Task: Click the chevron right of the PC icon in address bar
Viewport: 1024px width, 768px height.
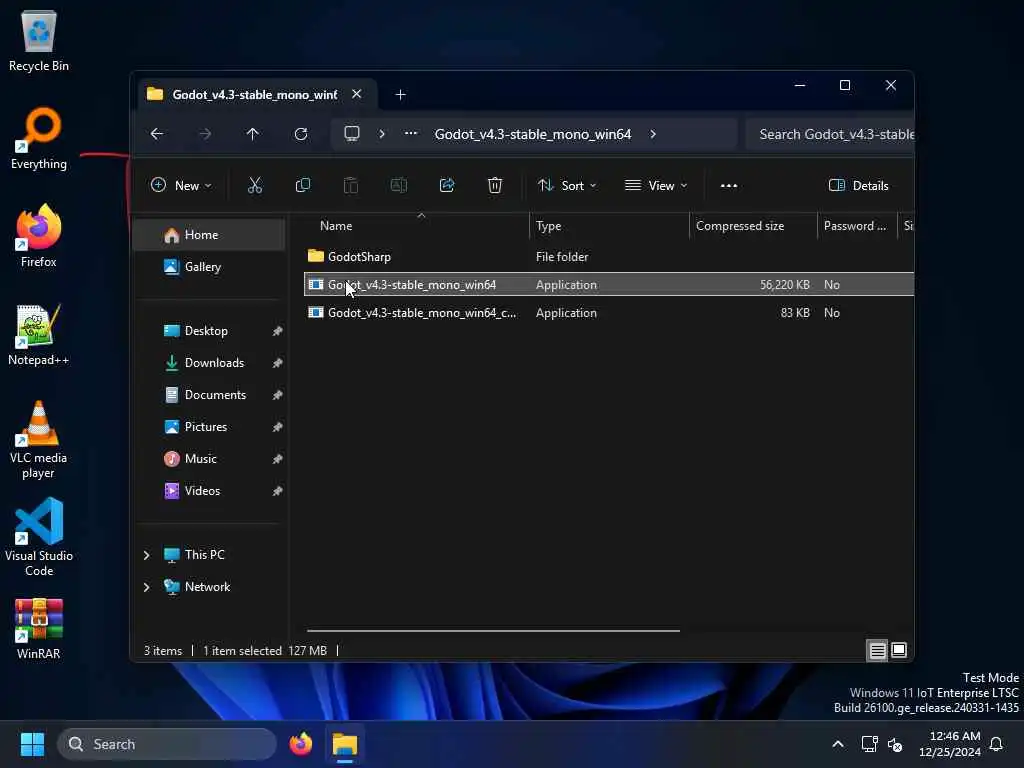Action: pos(382,134)
